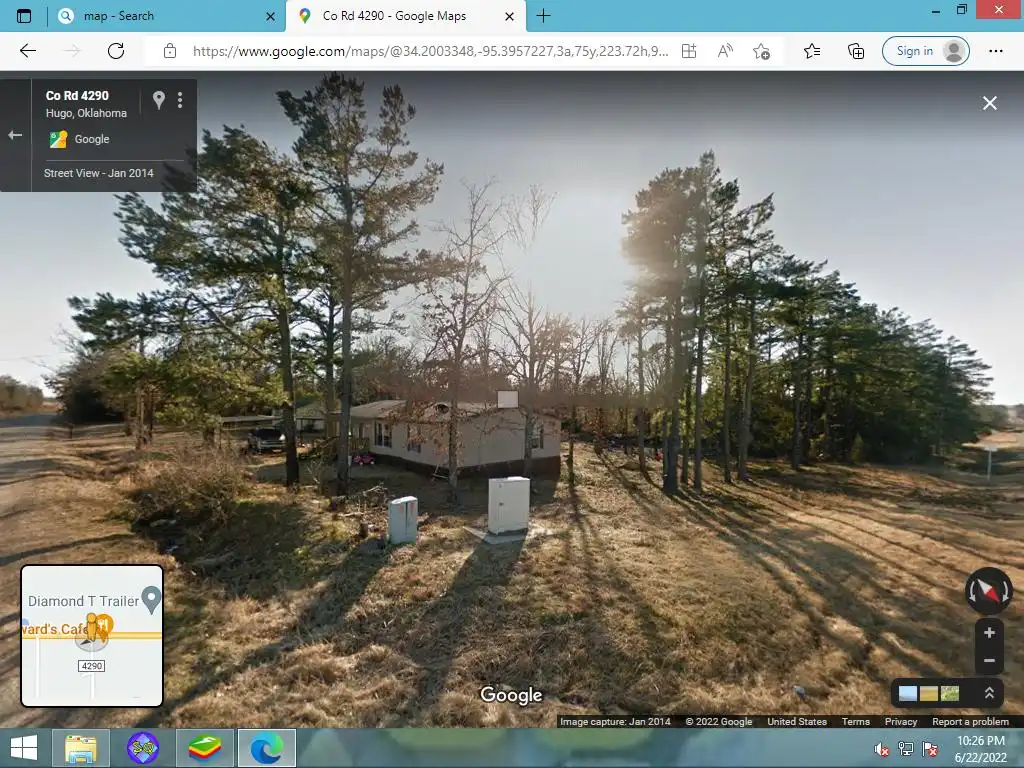Open the Privacy link

tap(901, 722)
